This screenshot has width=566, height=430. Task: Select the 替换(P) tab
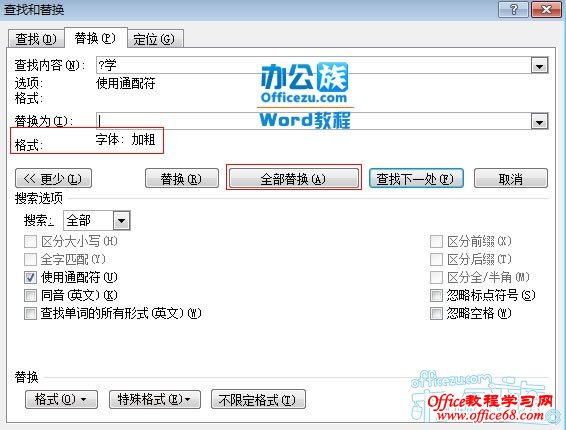point(95,38)
